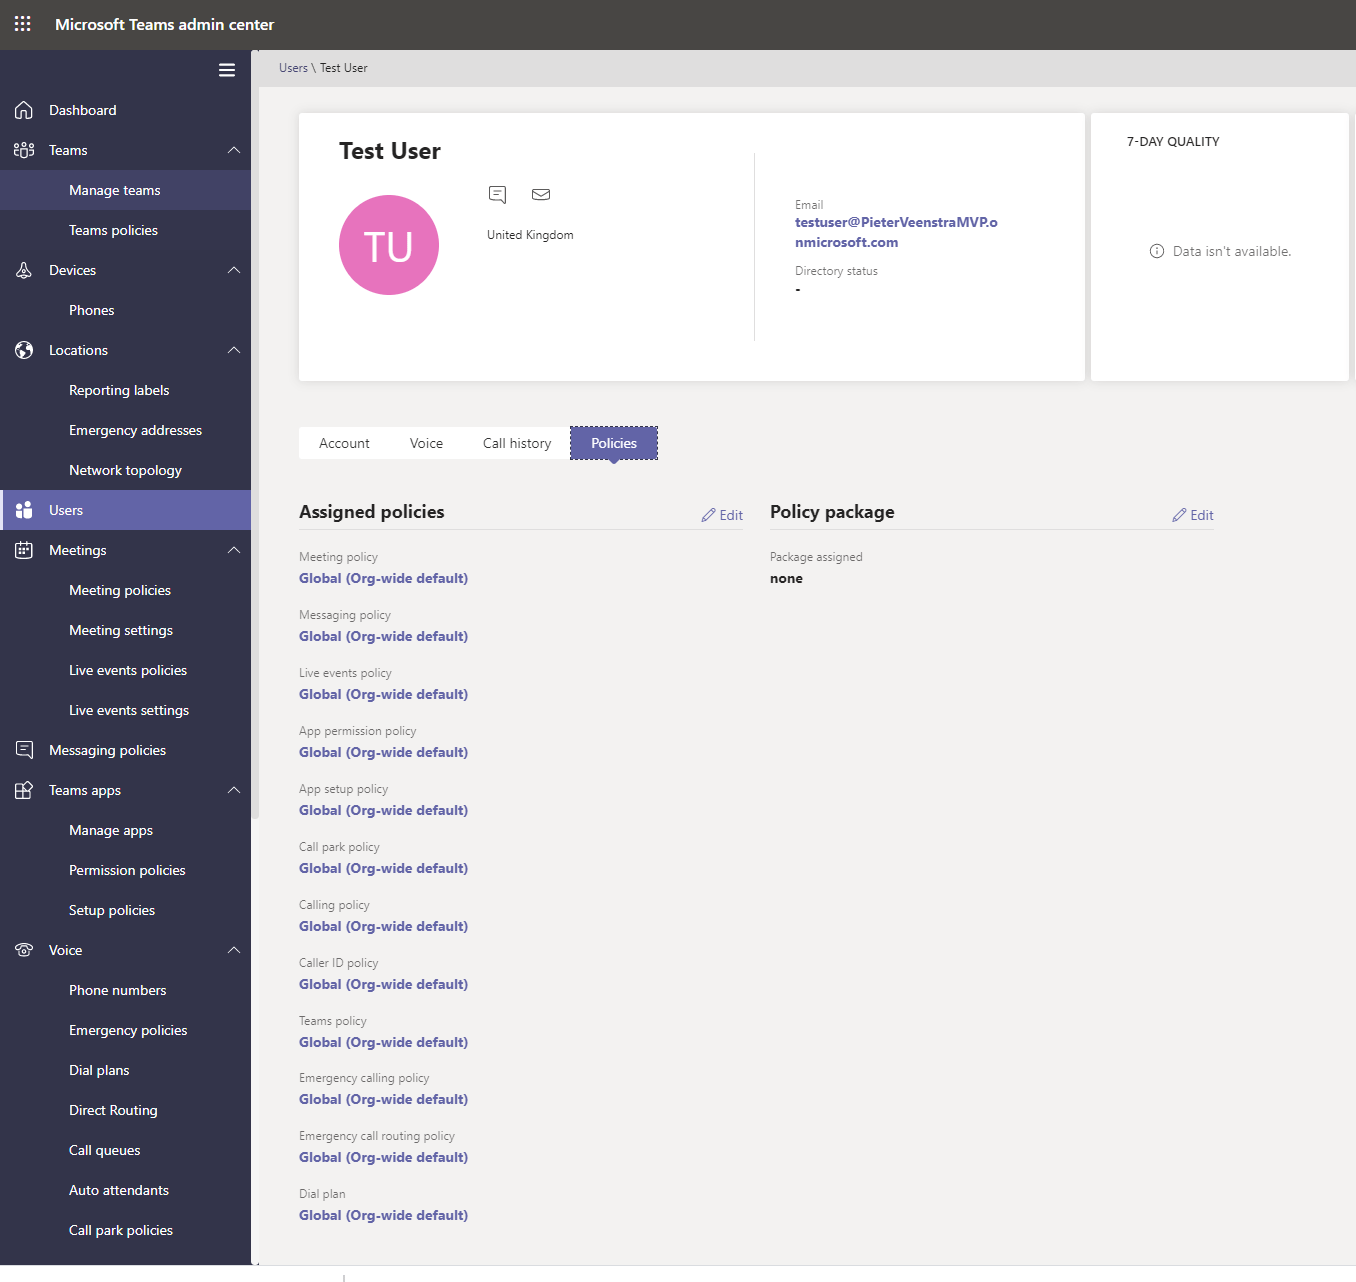Navigate to Auto attendants
The width and height of the screenshot is (1356, 1282).
pyautogui.click(x=125, y=1190)
